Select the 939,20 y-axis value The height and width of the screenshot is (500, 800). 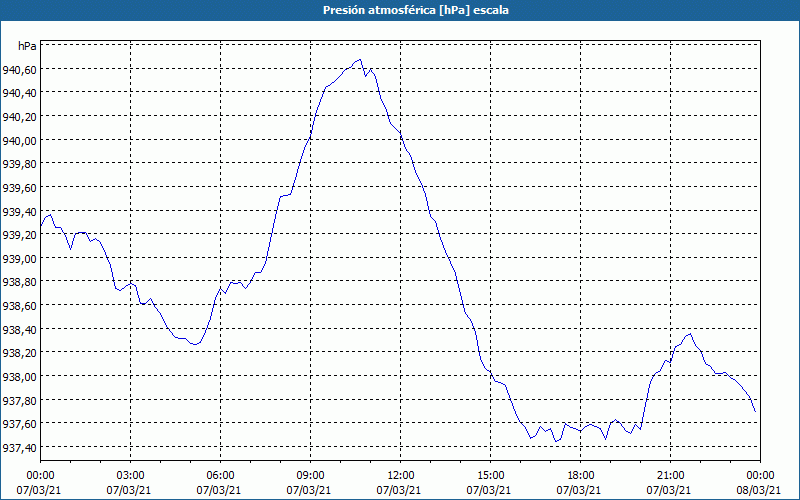pyautogui.click(x=19, y=235)
